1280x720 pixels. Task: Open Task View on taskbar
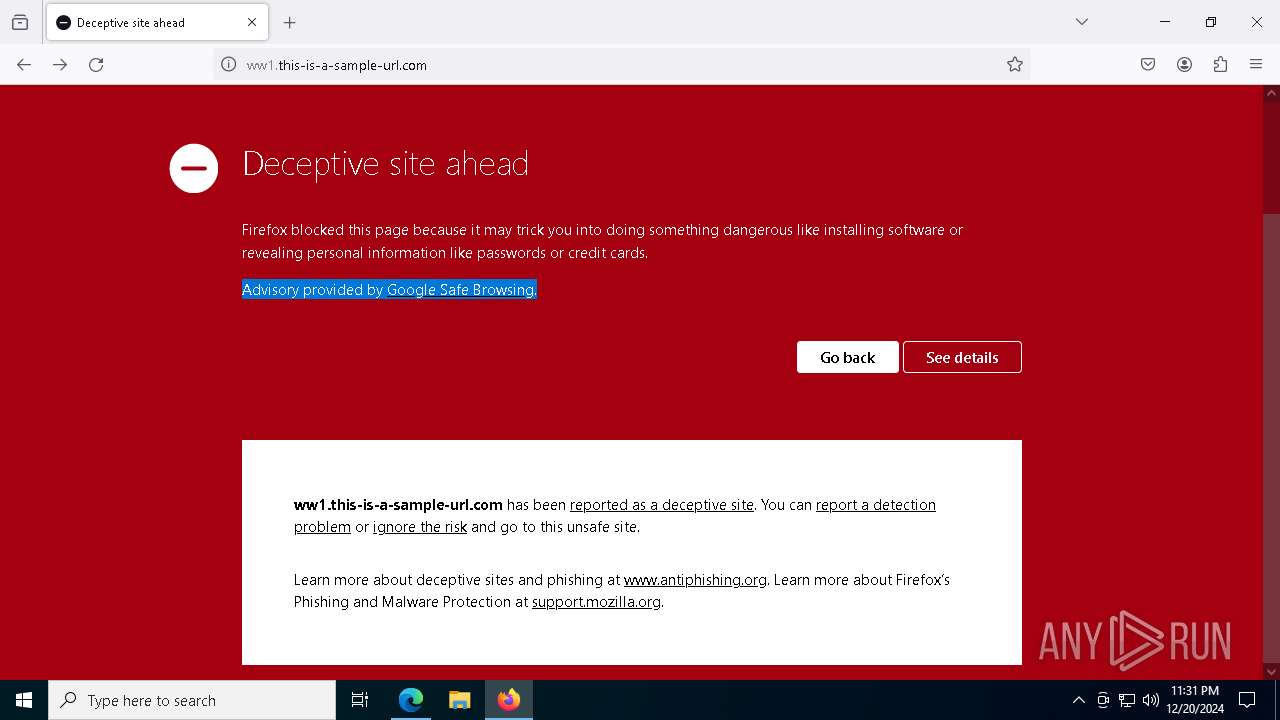click(360, 700)
